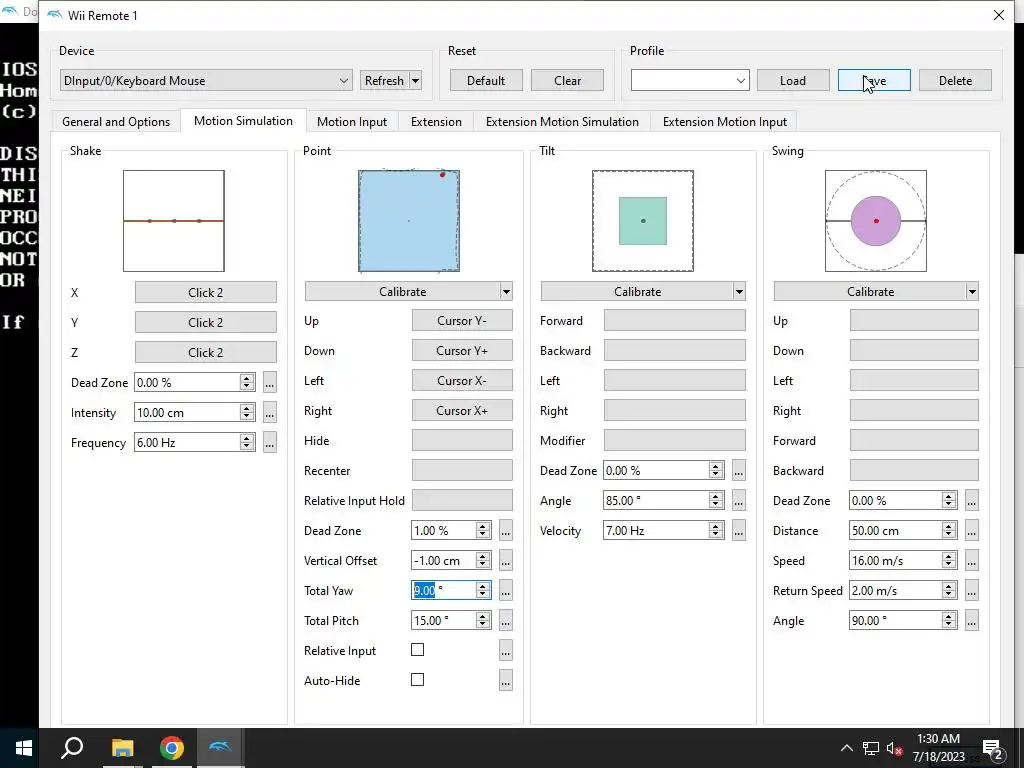Click Point Right Cursor X+ mapping
This screenshot has width=1024, height=768.
(462, 411)
